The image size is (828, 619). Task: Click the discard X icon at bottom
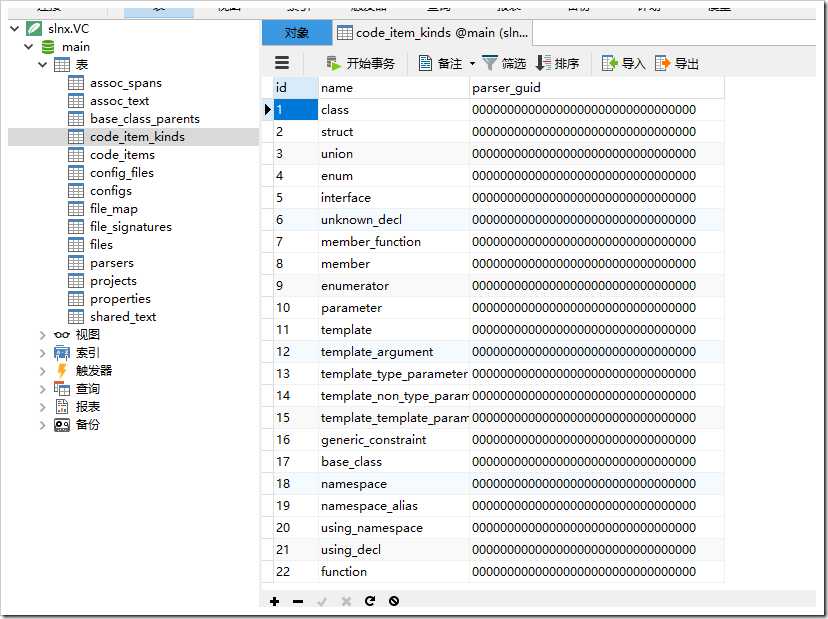pyautogui.click(x=346, y=601)
